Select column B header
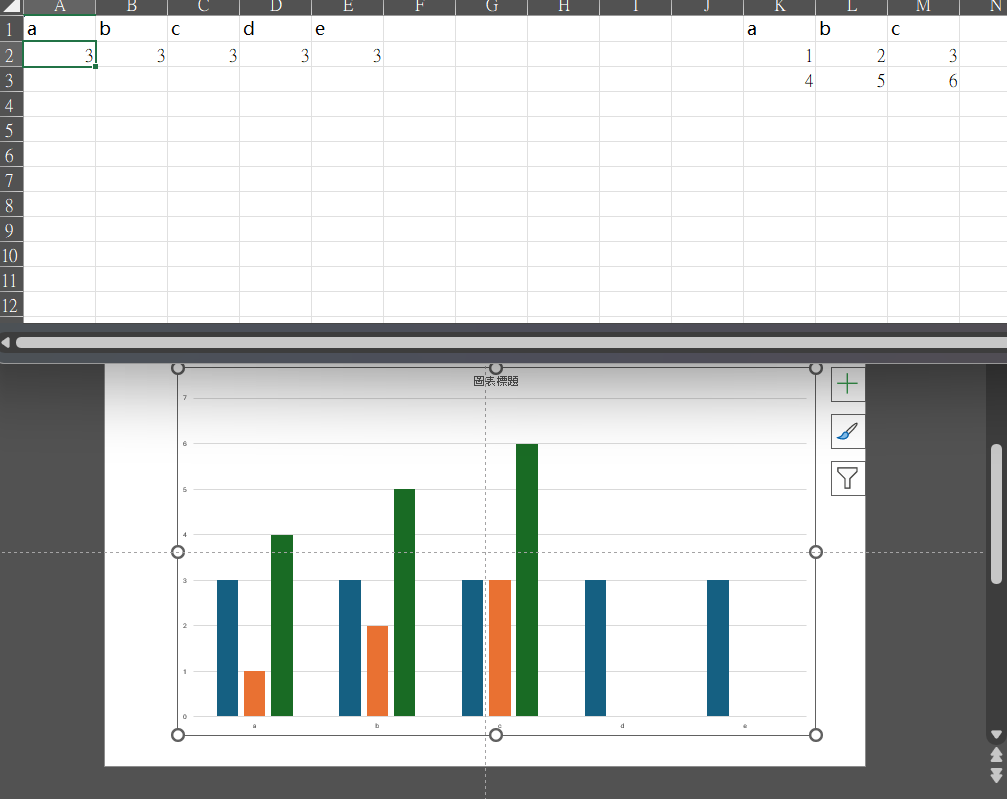Image resolution: width=1007 pixels, height=799 pixels. click(131, 8)
